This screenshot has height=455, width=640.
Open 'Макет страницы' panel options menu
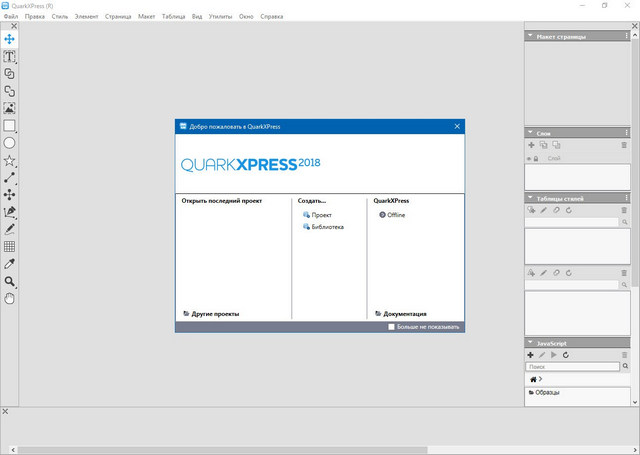pos(627,36)
